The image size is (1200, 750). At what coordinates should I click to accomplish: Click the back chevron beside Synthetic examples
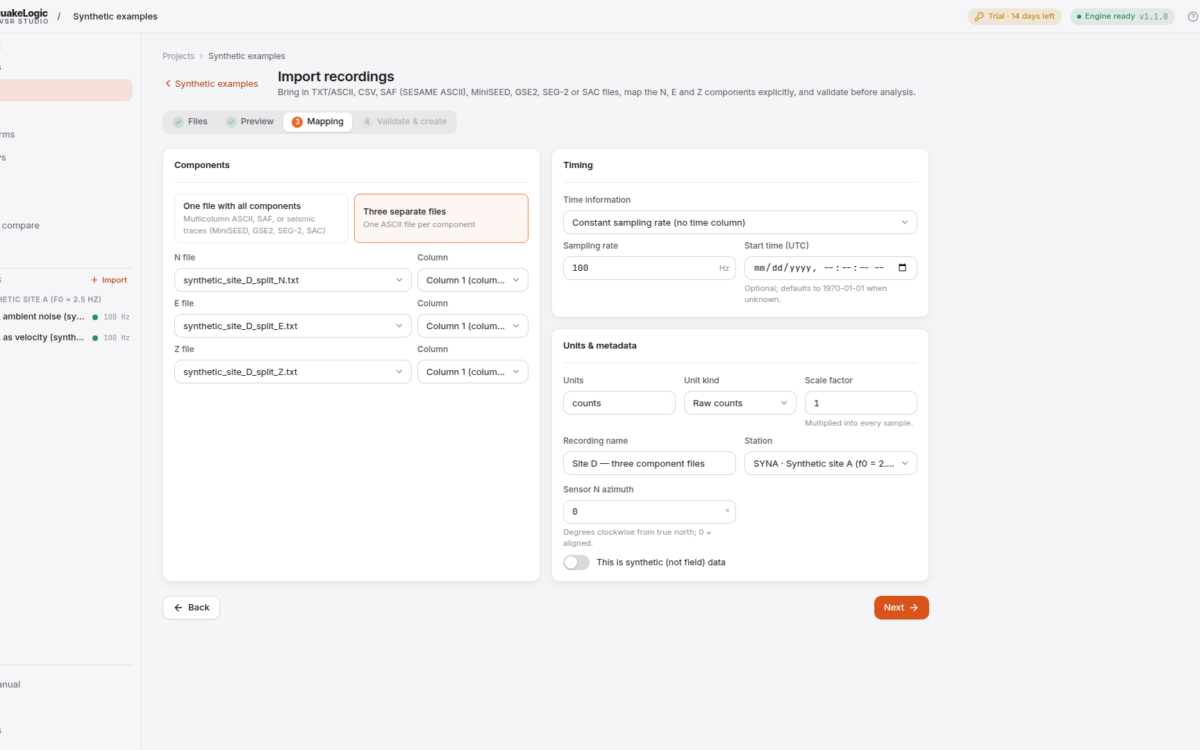[x=168, y=84]
